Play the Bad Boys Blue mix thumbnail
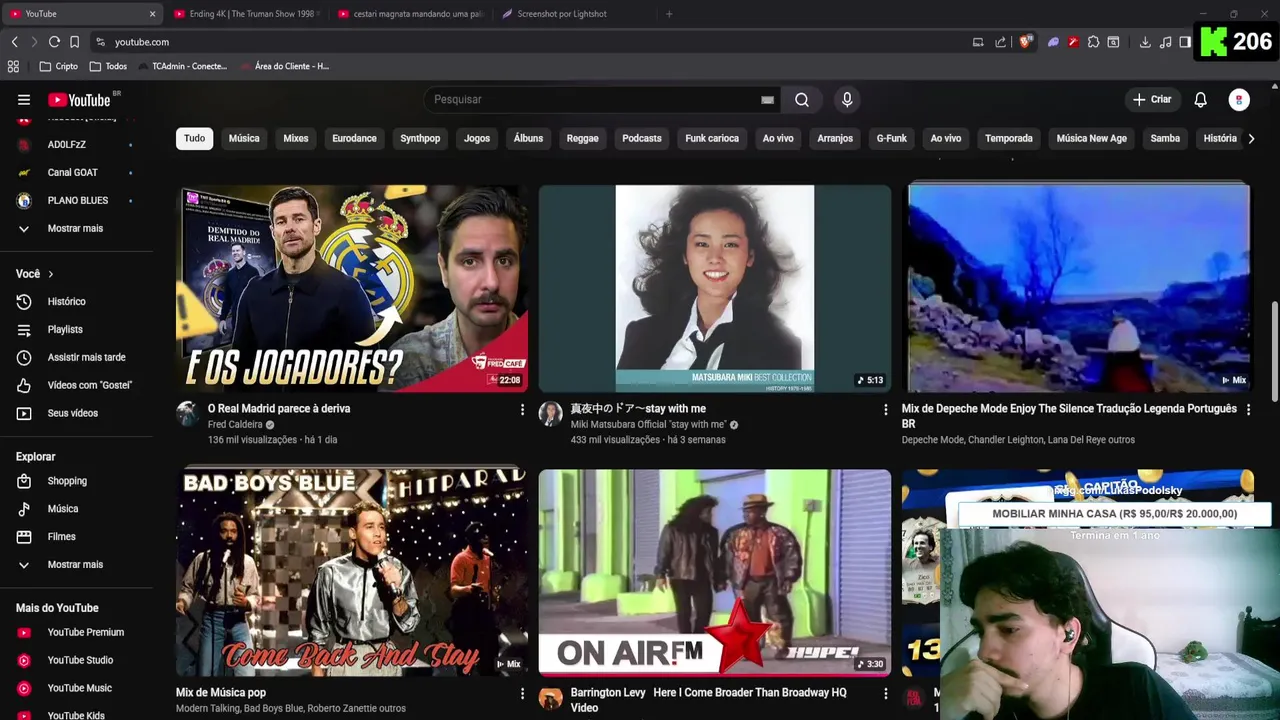This screenshot has height=720, width=1280. tap(352, 573)
